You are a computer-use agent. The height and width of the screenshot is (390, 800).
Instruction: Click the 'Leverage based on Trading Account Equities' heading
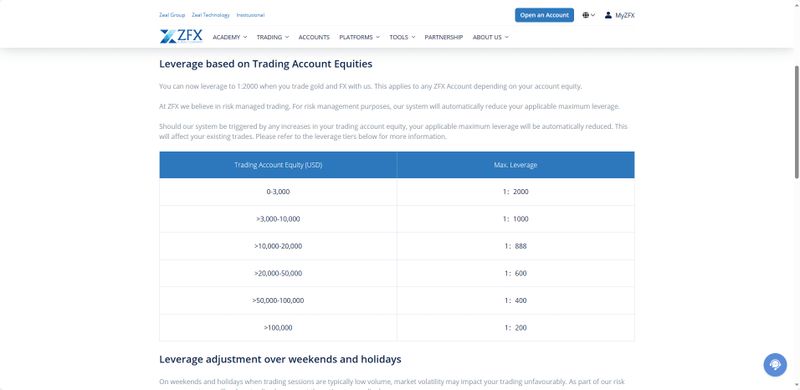click(x=266, y=64)
